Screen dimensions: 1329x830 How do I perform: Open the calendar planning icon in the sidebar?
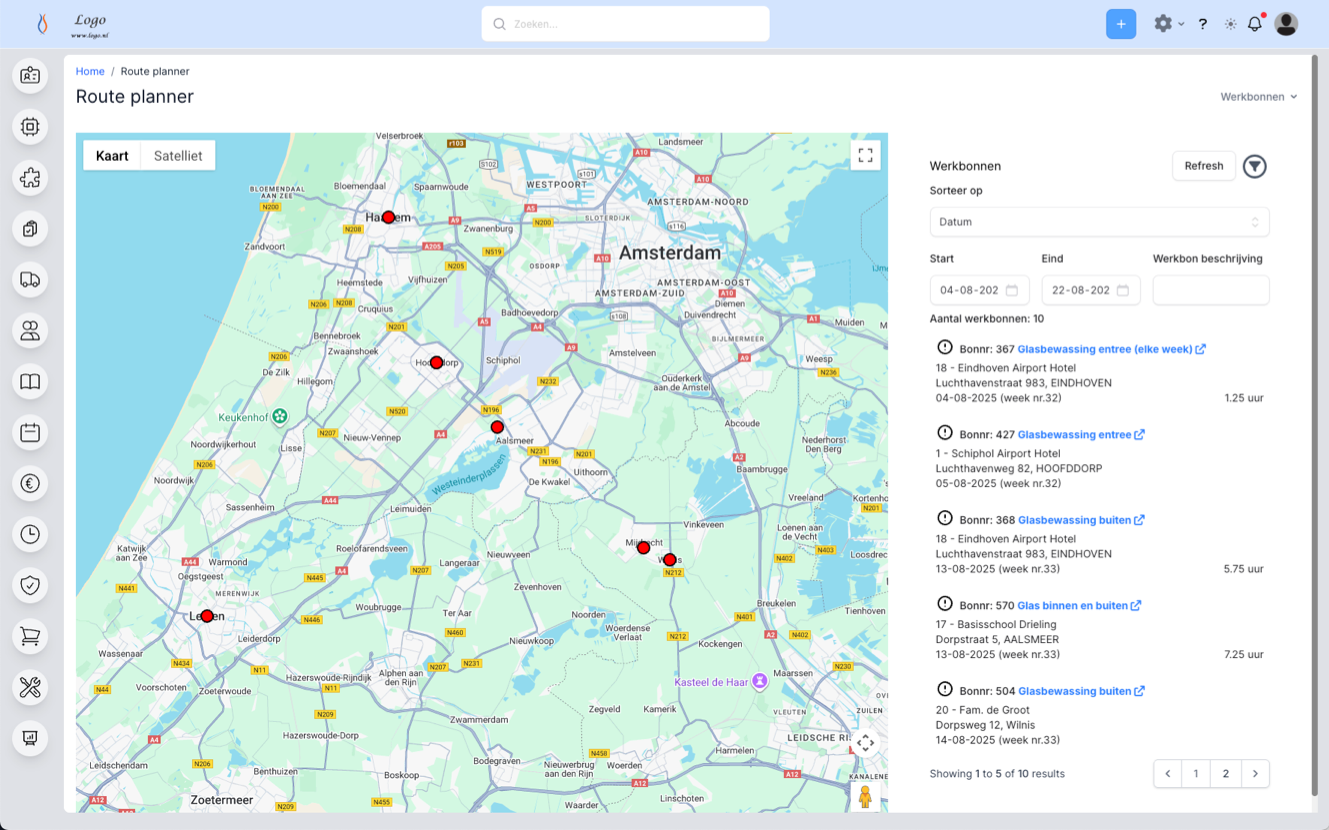[30, 432]
